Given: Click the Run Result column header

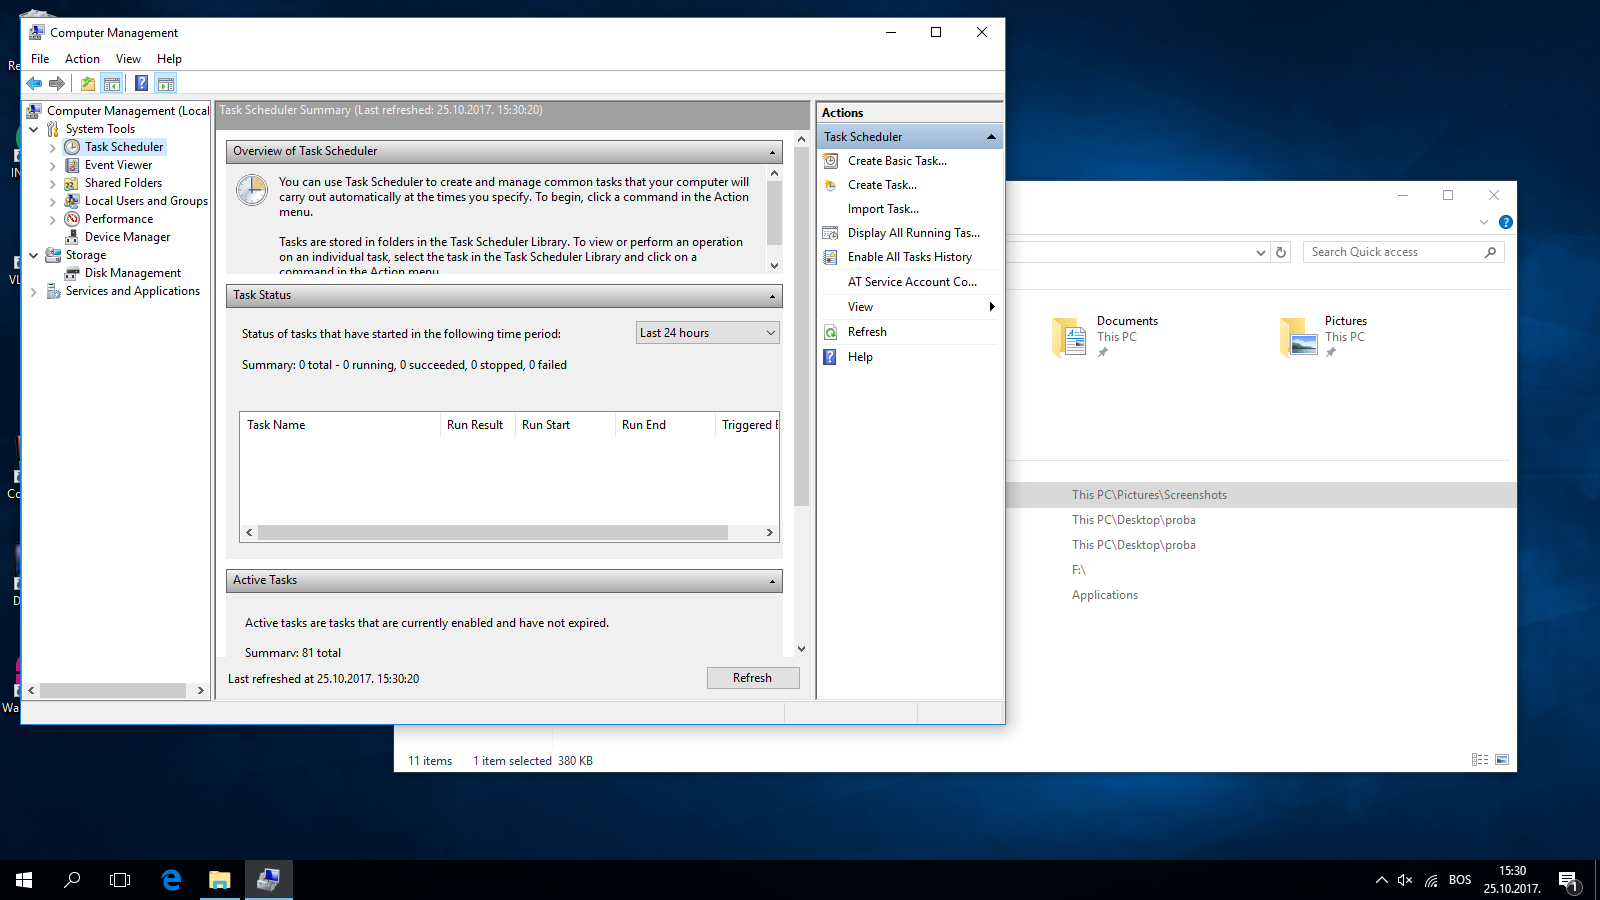Looking at the screenshot, I should pyautogui.click(x=477, y=425).
